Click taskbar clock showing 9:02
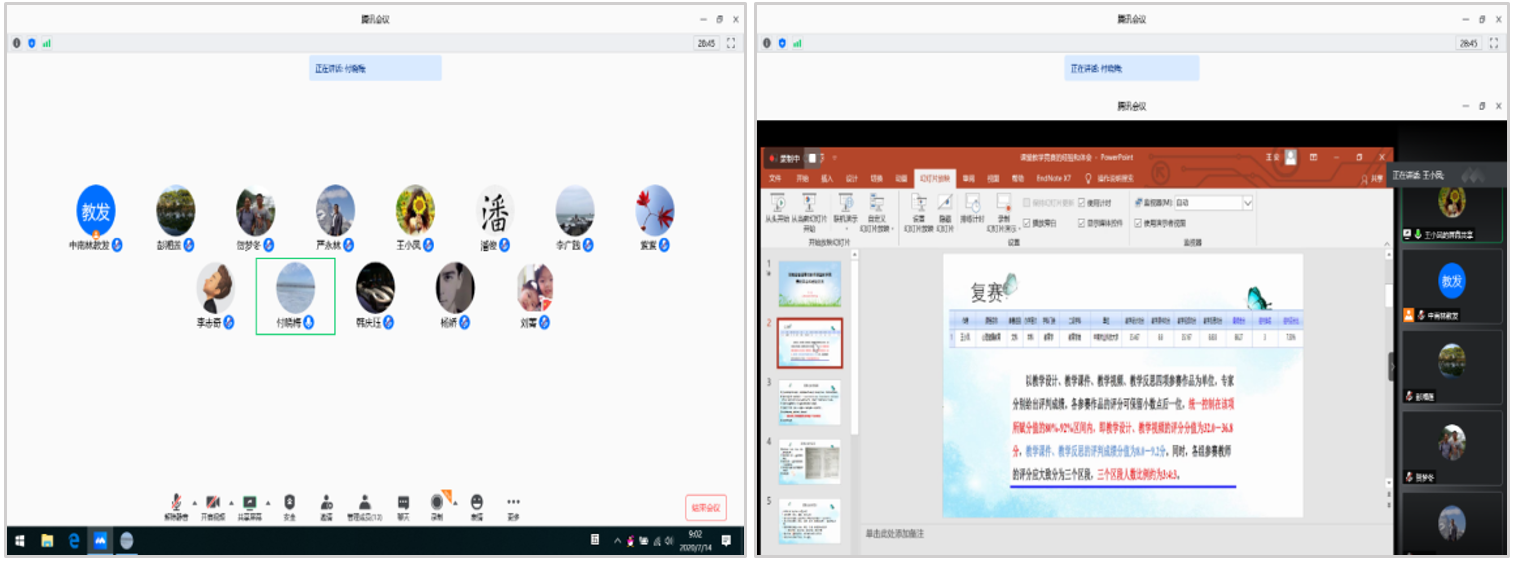 [x=694, y=541]
